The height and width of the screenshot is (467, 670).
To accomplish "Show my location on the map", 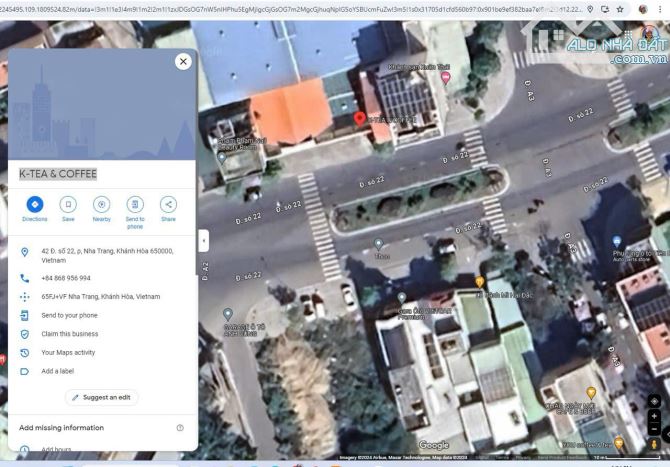I will point(654,401).
